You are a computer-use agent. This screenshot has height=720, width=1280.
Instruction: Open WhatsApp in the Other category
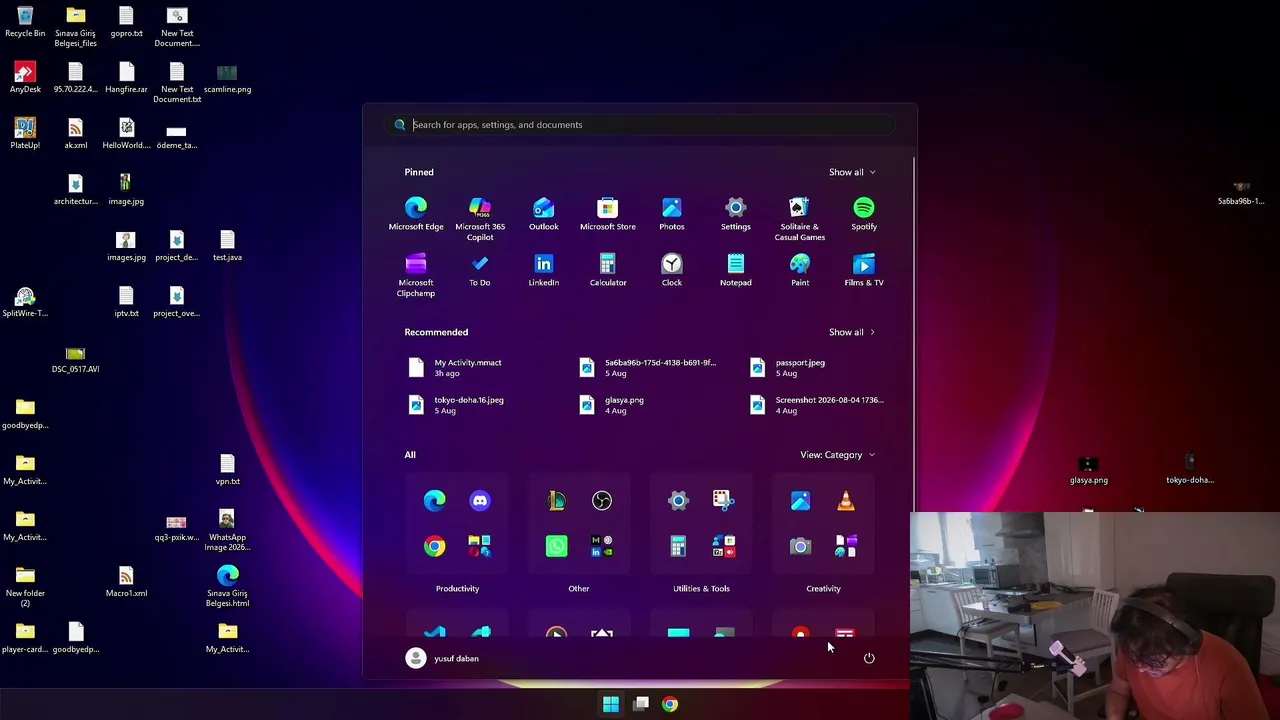pyautogui.click(x=556, y=546)
